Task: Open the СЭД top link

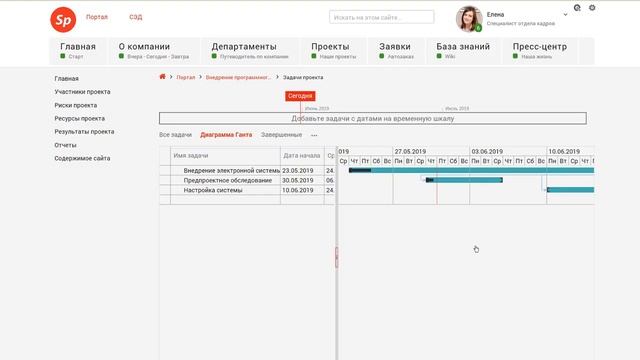Action: (136, 17)
